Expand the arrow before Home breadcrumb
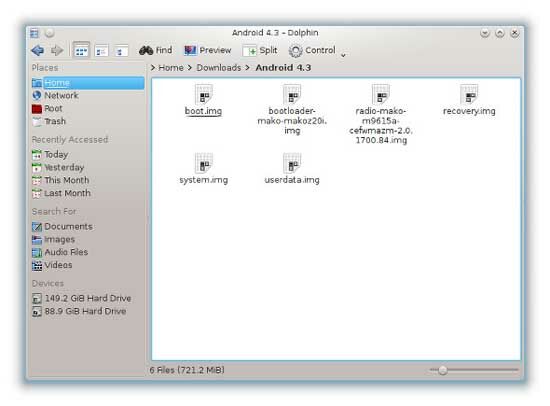Viewport: 550px width, 406px height. (153, 68)
